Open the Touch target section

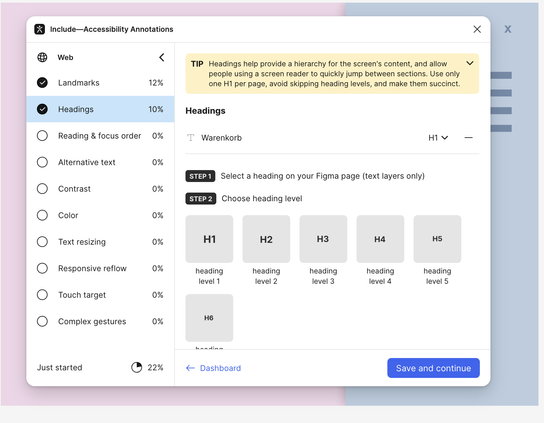100,295
